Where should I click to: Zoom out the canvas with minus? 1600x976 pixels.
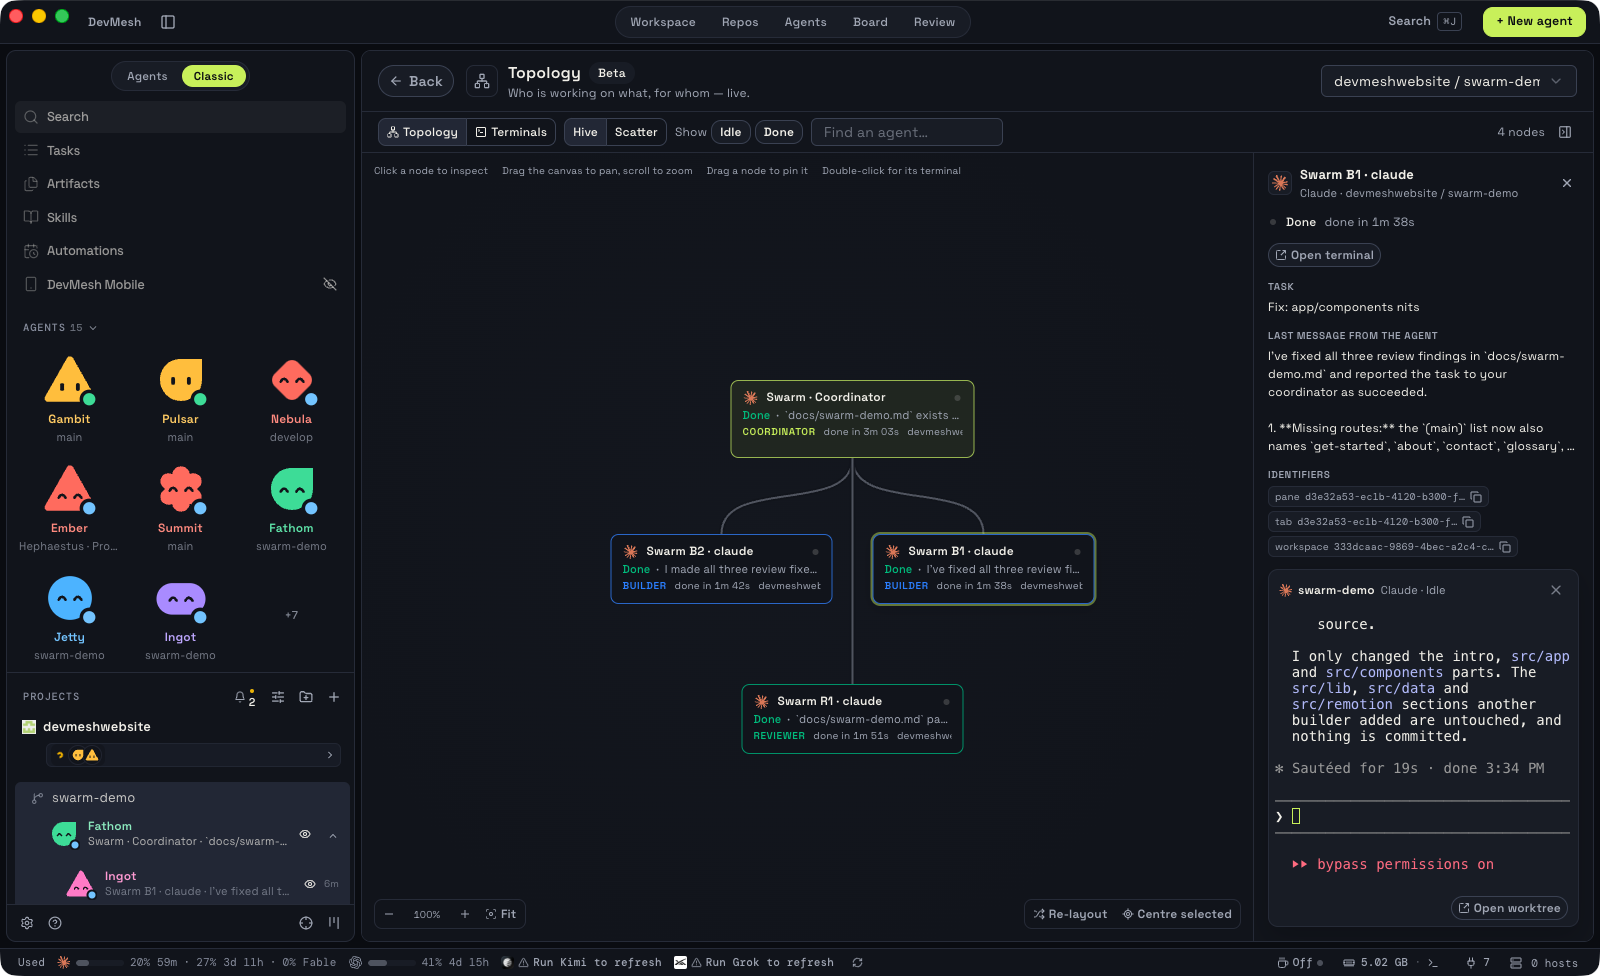pos(389,914)
